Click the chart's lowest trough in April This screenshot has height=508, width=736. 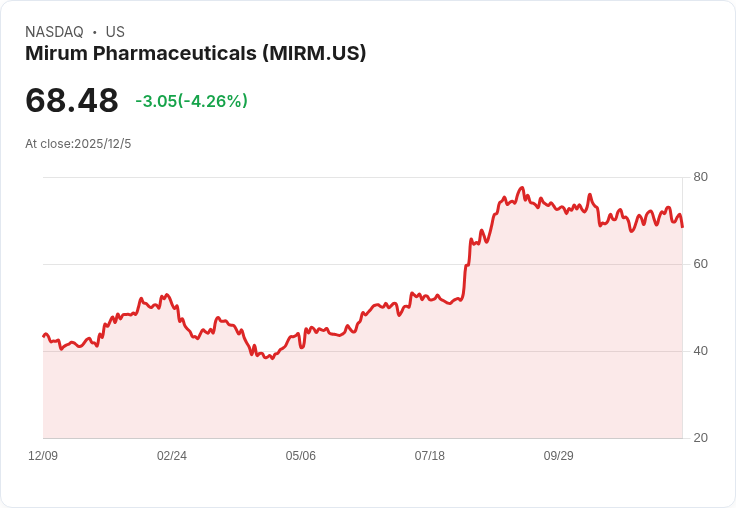tap(272, 358)
